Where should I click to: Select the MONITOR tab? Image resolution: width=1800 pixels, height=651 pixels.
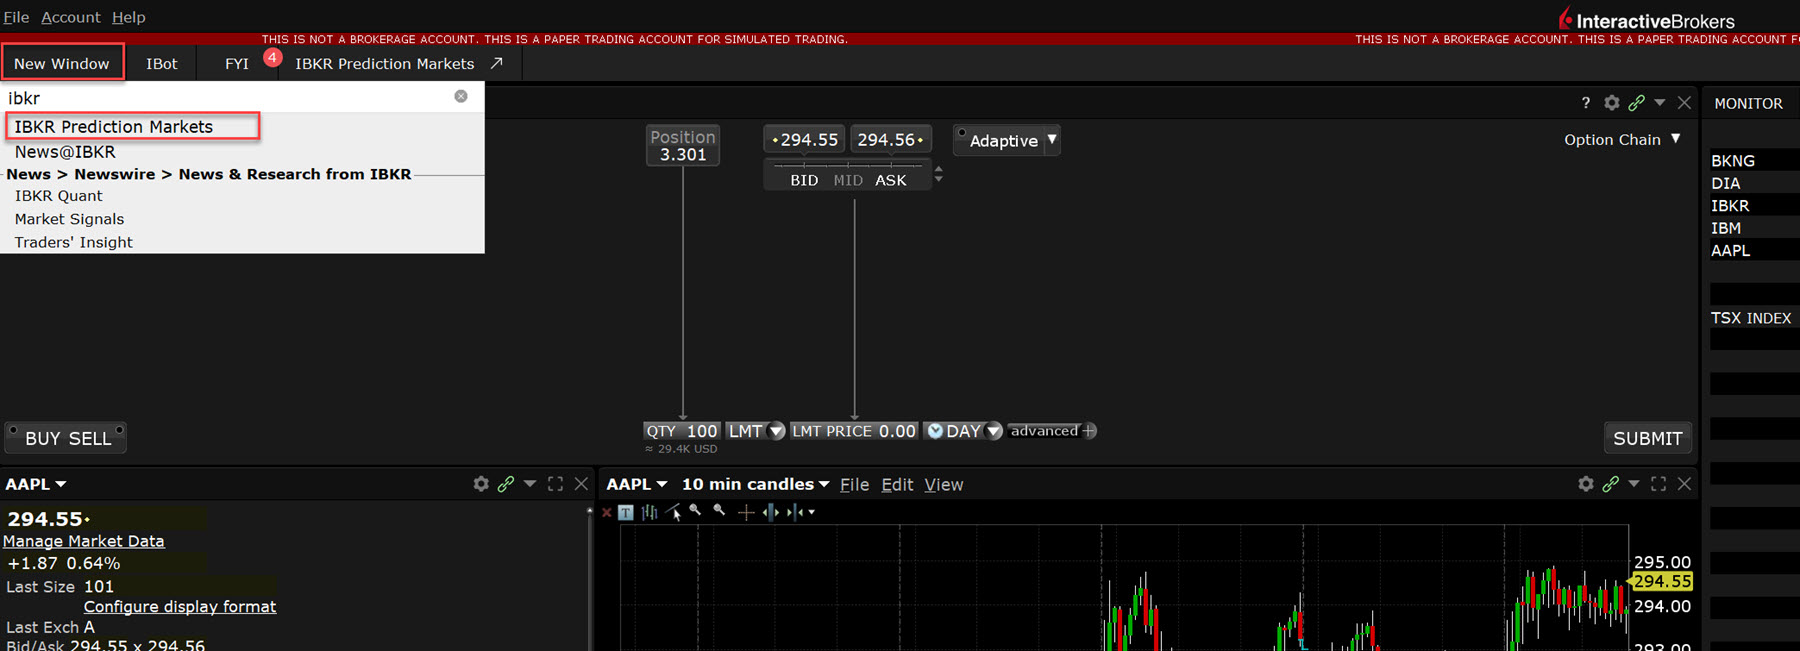(1748, 103)
